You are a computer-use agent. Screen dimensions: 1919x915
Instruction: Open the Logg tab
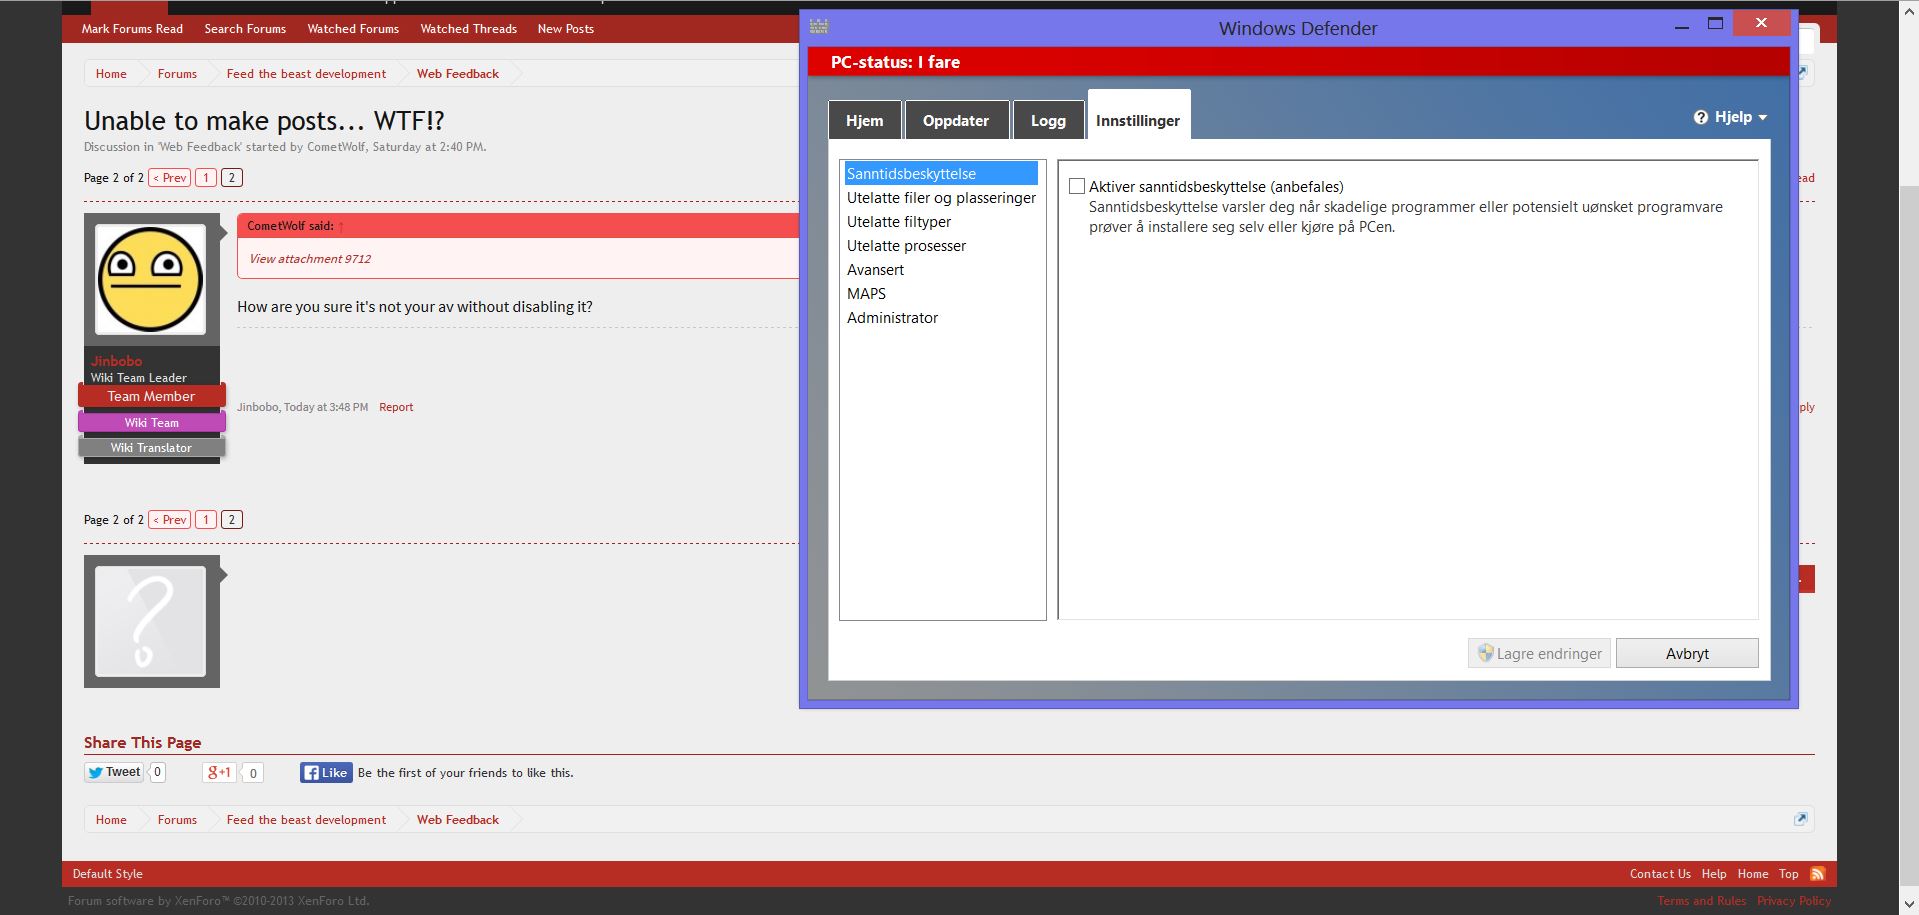pos(1047,121)
